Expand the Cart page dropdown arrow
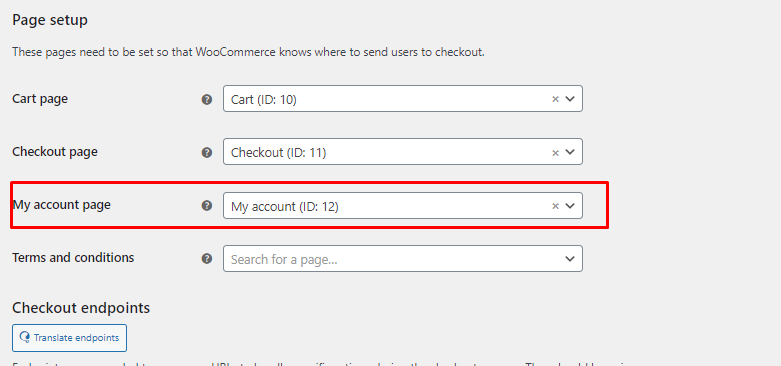Screen dimensions: 781x366 (x=570, y=99)
